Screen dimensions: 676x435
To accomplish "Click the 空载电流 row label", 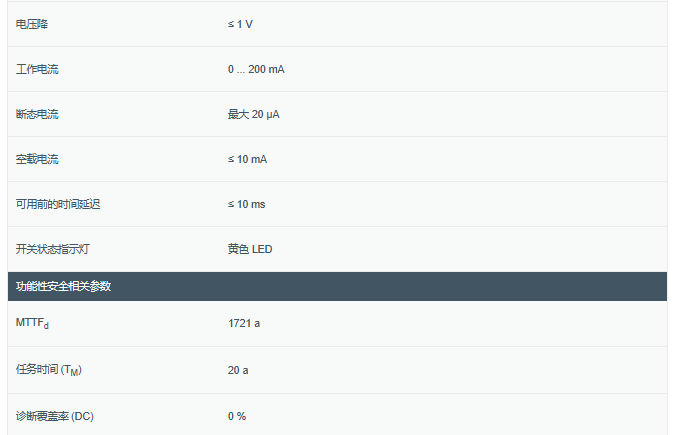I will coord(37,159).
